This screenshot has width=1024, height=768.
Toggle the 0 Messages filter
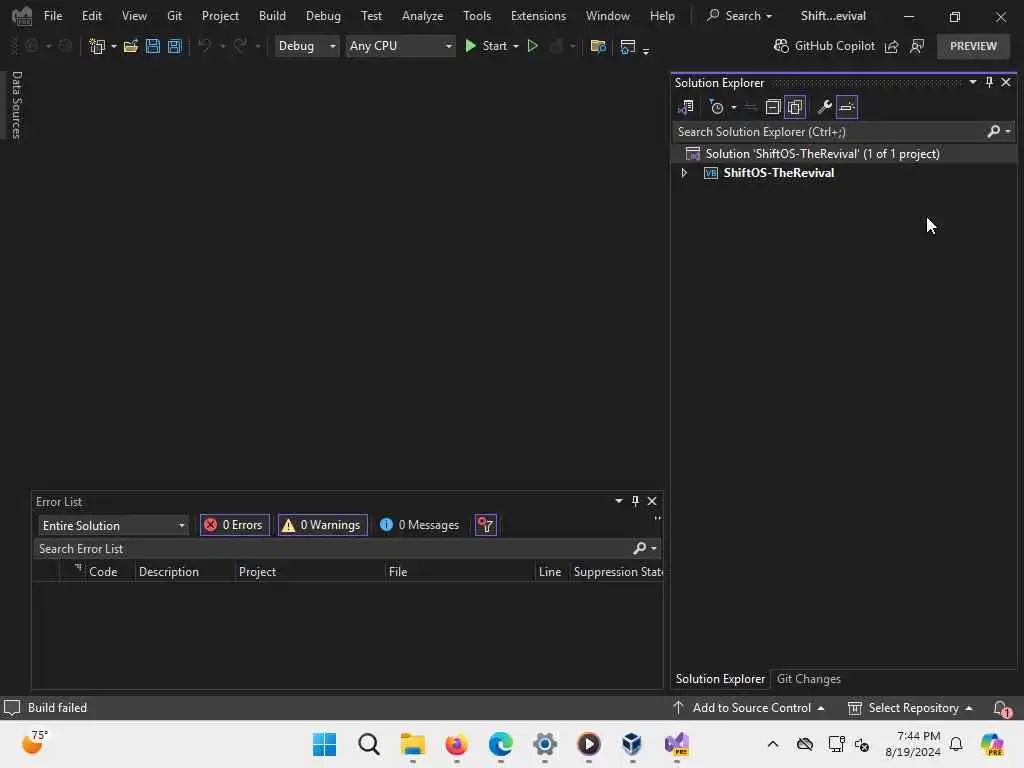click(419, 525)
